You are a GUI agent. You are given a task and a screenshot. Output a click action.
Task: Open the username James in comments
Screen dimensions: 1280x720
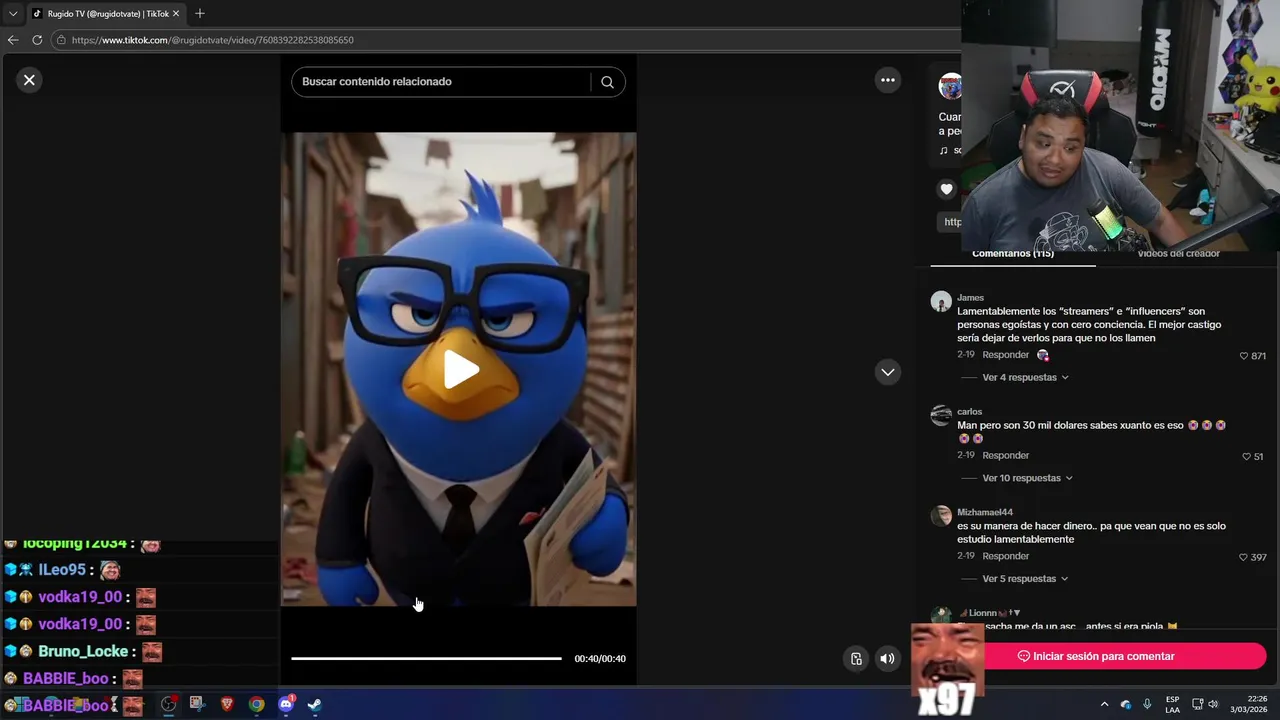pos(970,297)
